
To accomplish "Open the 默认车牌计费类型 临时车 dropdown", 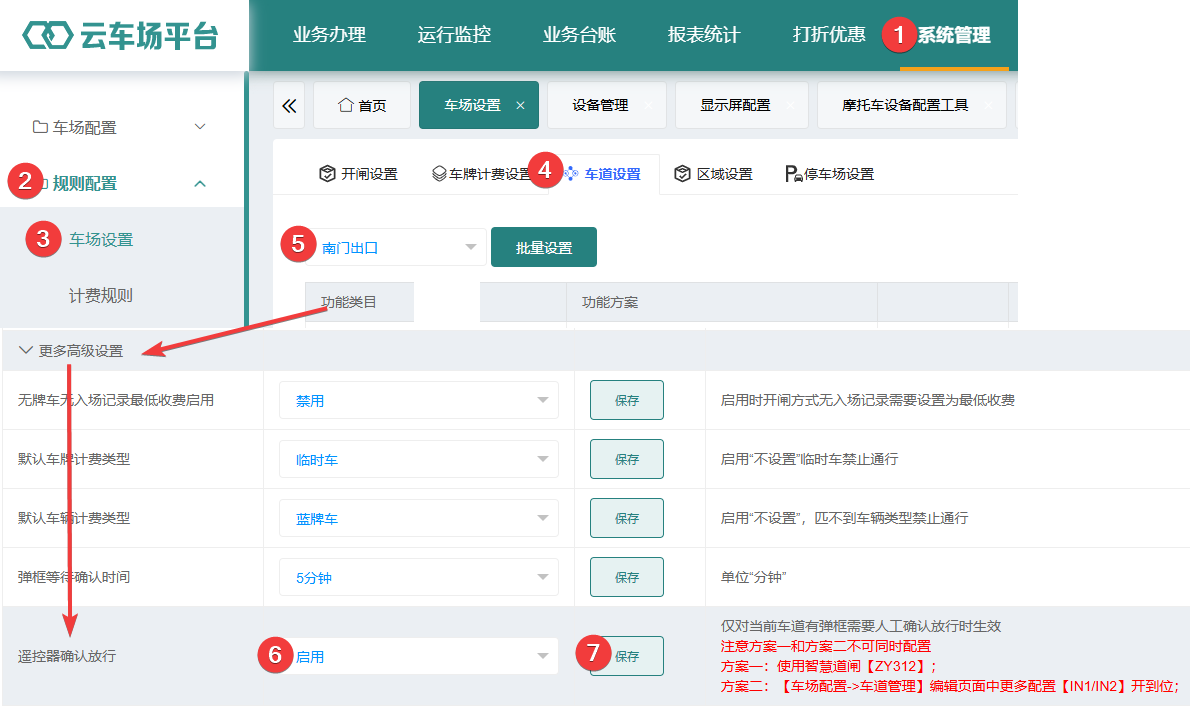I will coord(419,459).
